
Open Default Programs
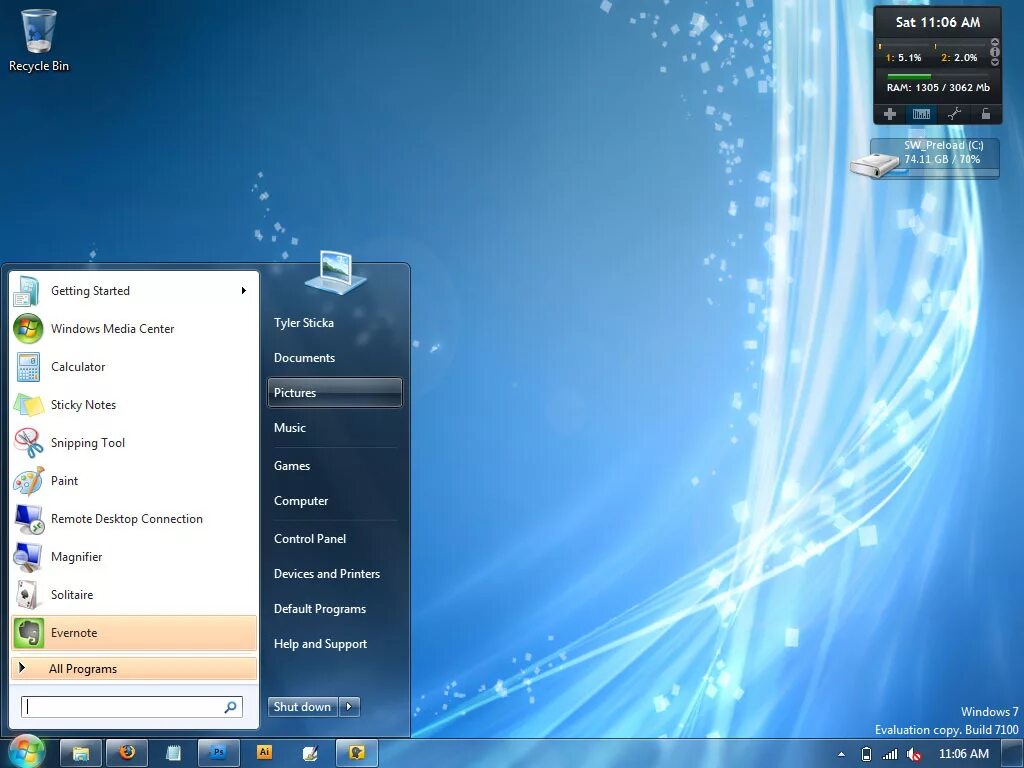(334, 609)
